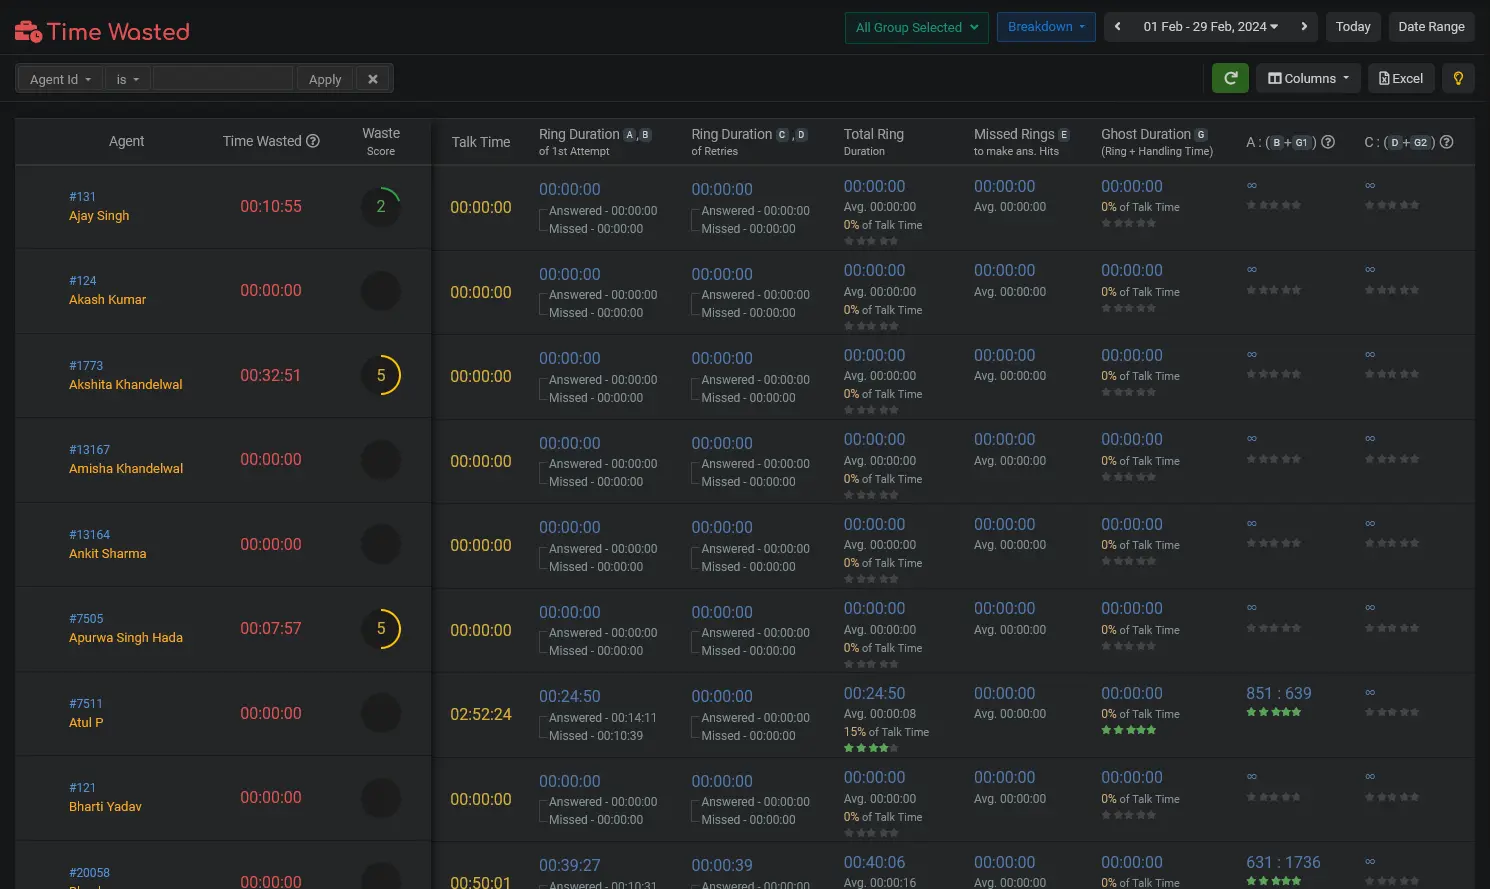Open the Breakdown dropdown

pyautogui.click(x=1046, y=27)
